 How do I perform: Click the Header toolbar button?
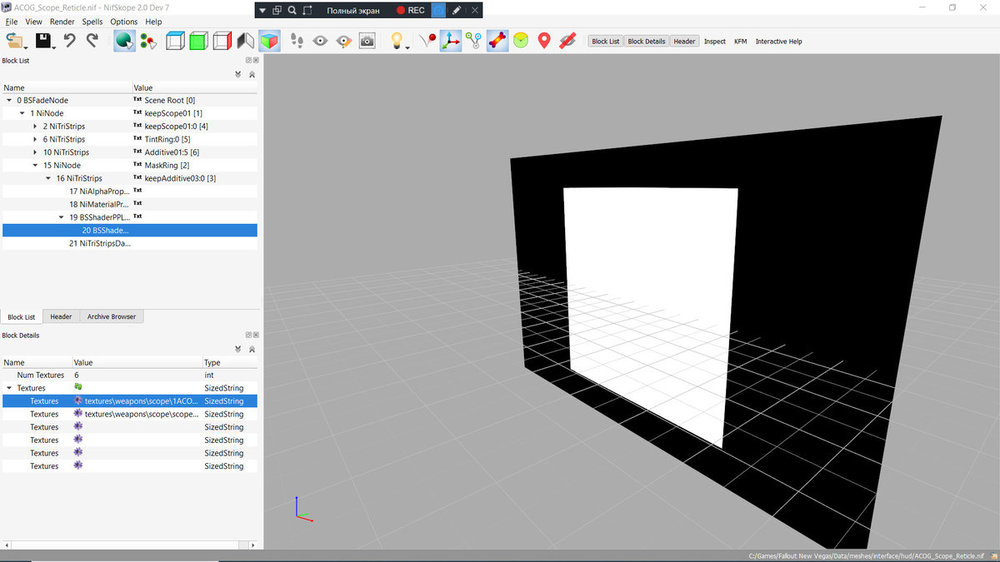[x=684, y=41]
